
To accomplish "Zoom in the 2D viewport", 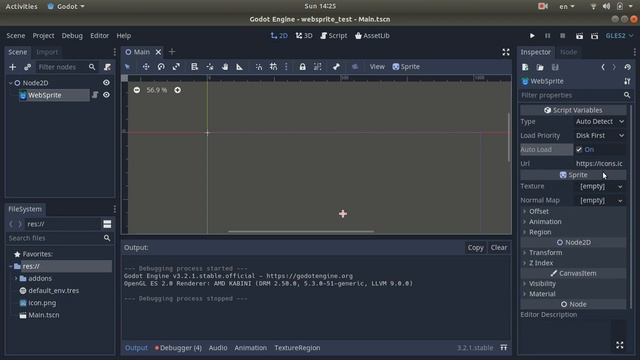I will 178,90.
